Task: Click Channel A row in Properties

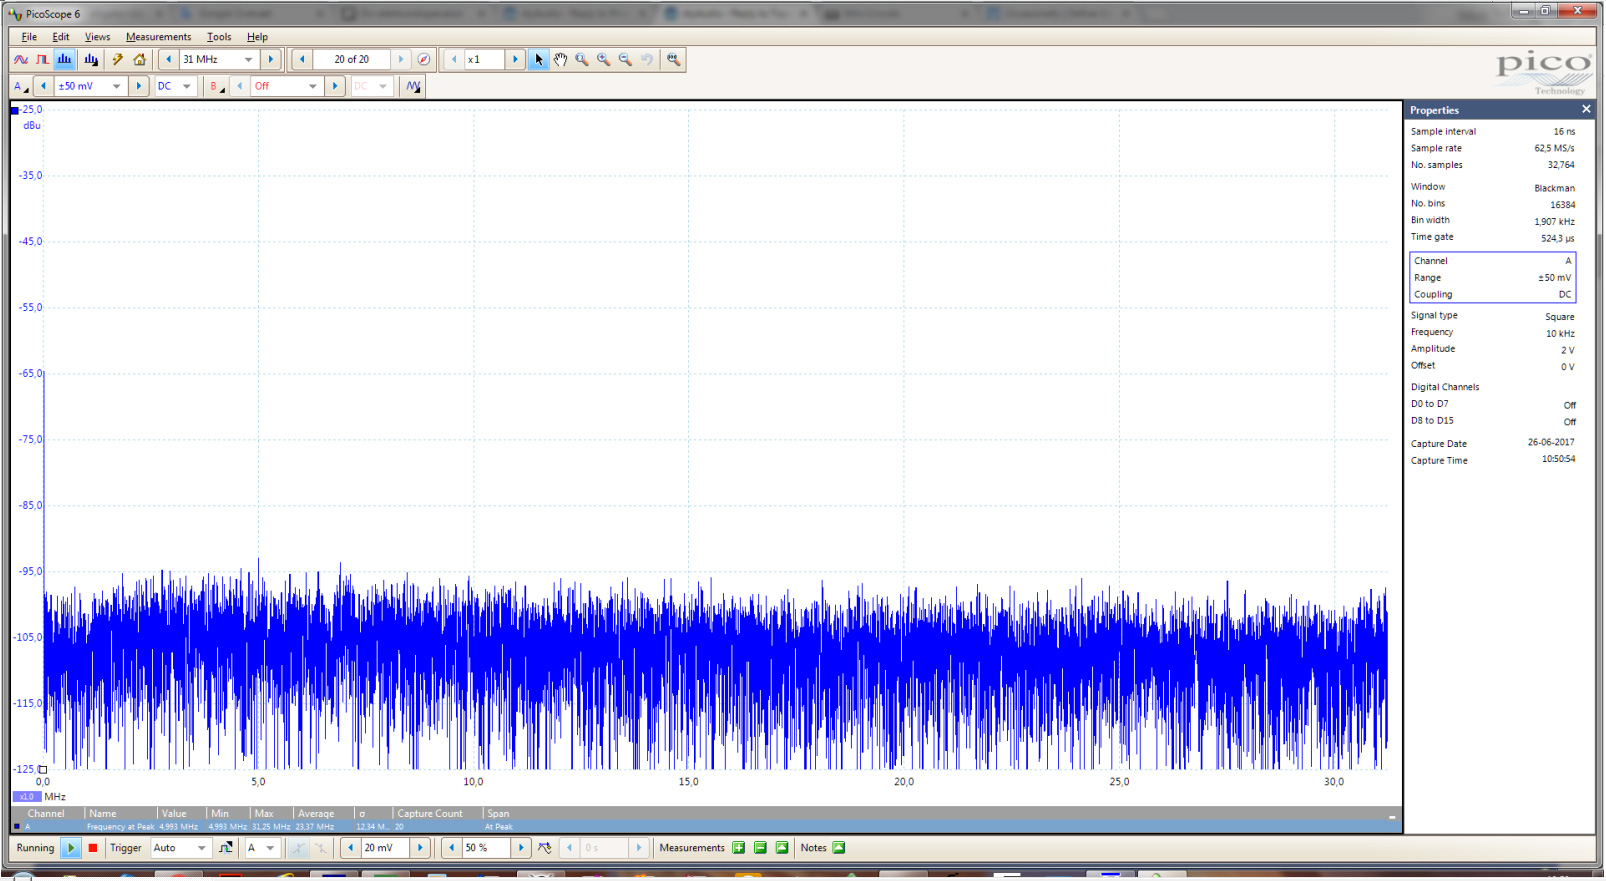Action: [x=1492, y=261]
